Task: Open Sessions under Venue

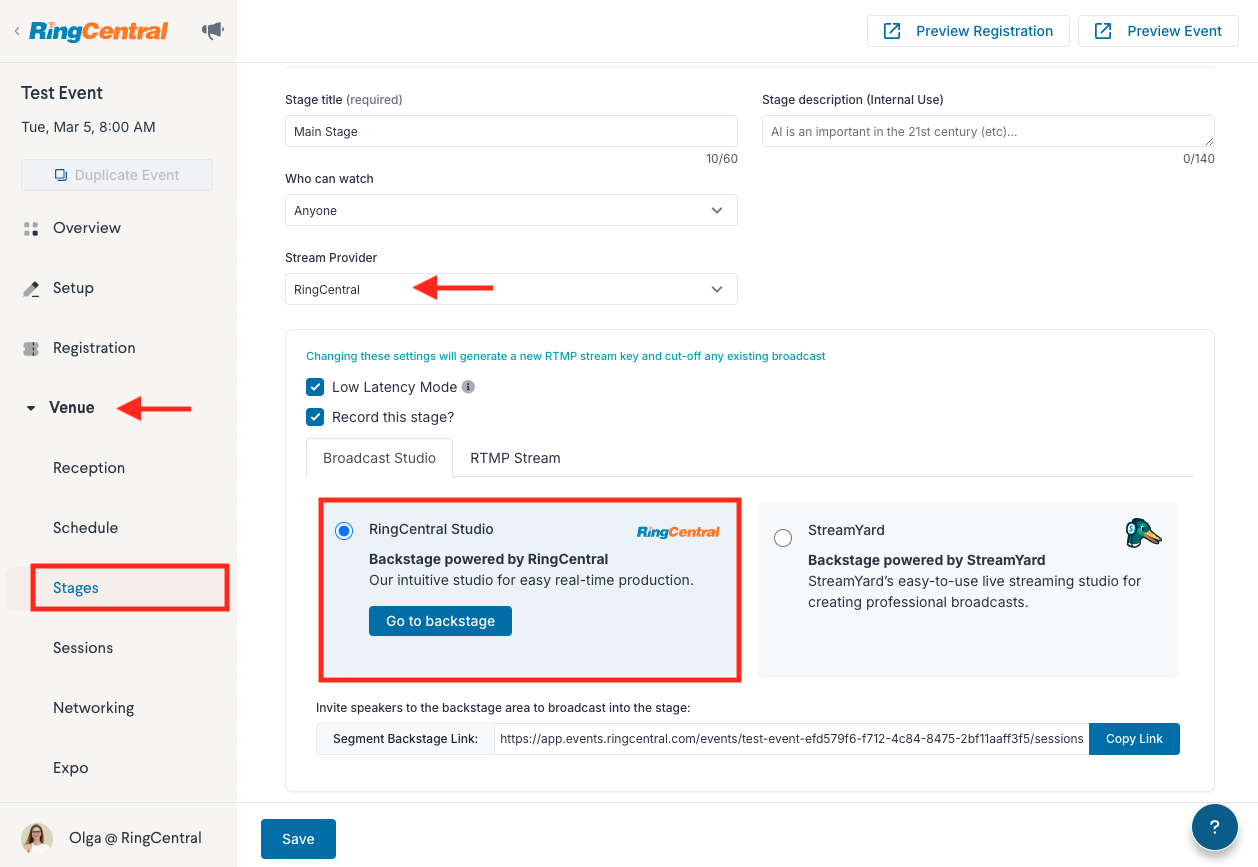Action: (x=83, y=648)
